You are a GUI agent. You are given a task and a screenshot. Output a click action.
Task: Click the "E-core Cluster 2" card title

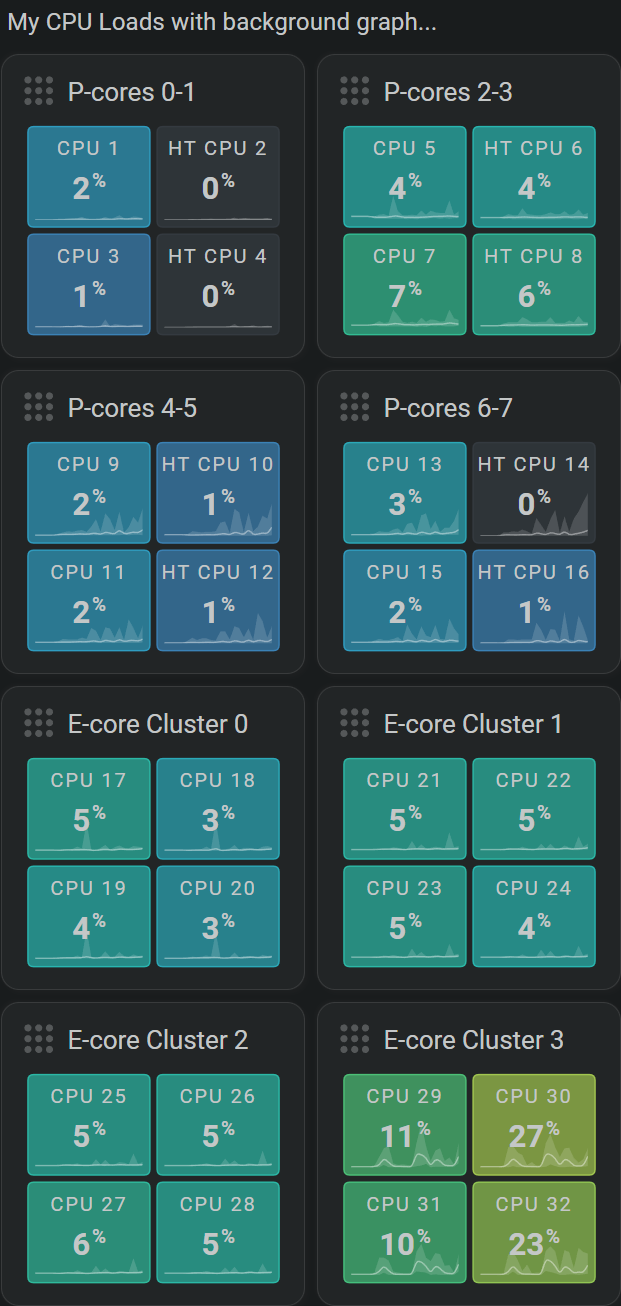[x=158, y=1040]
